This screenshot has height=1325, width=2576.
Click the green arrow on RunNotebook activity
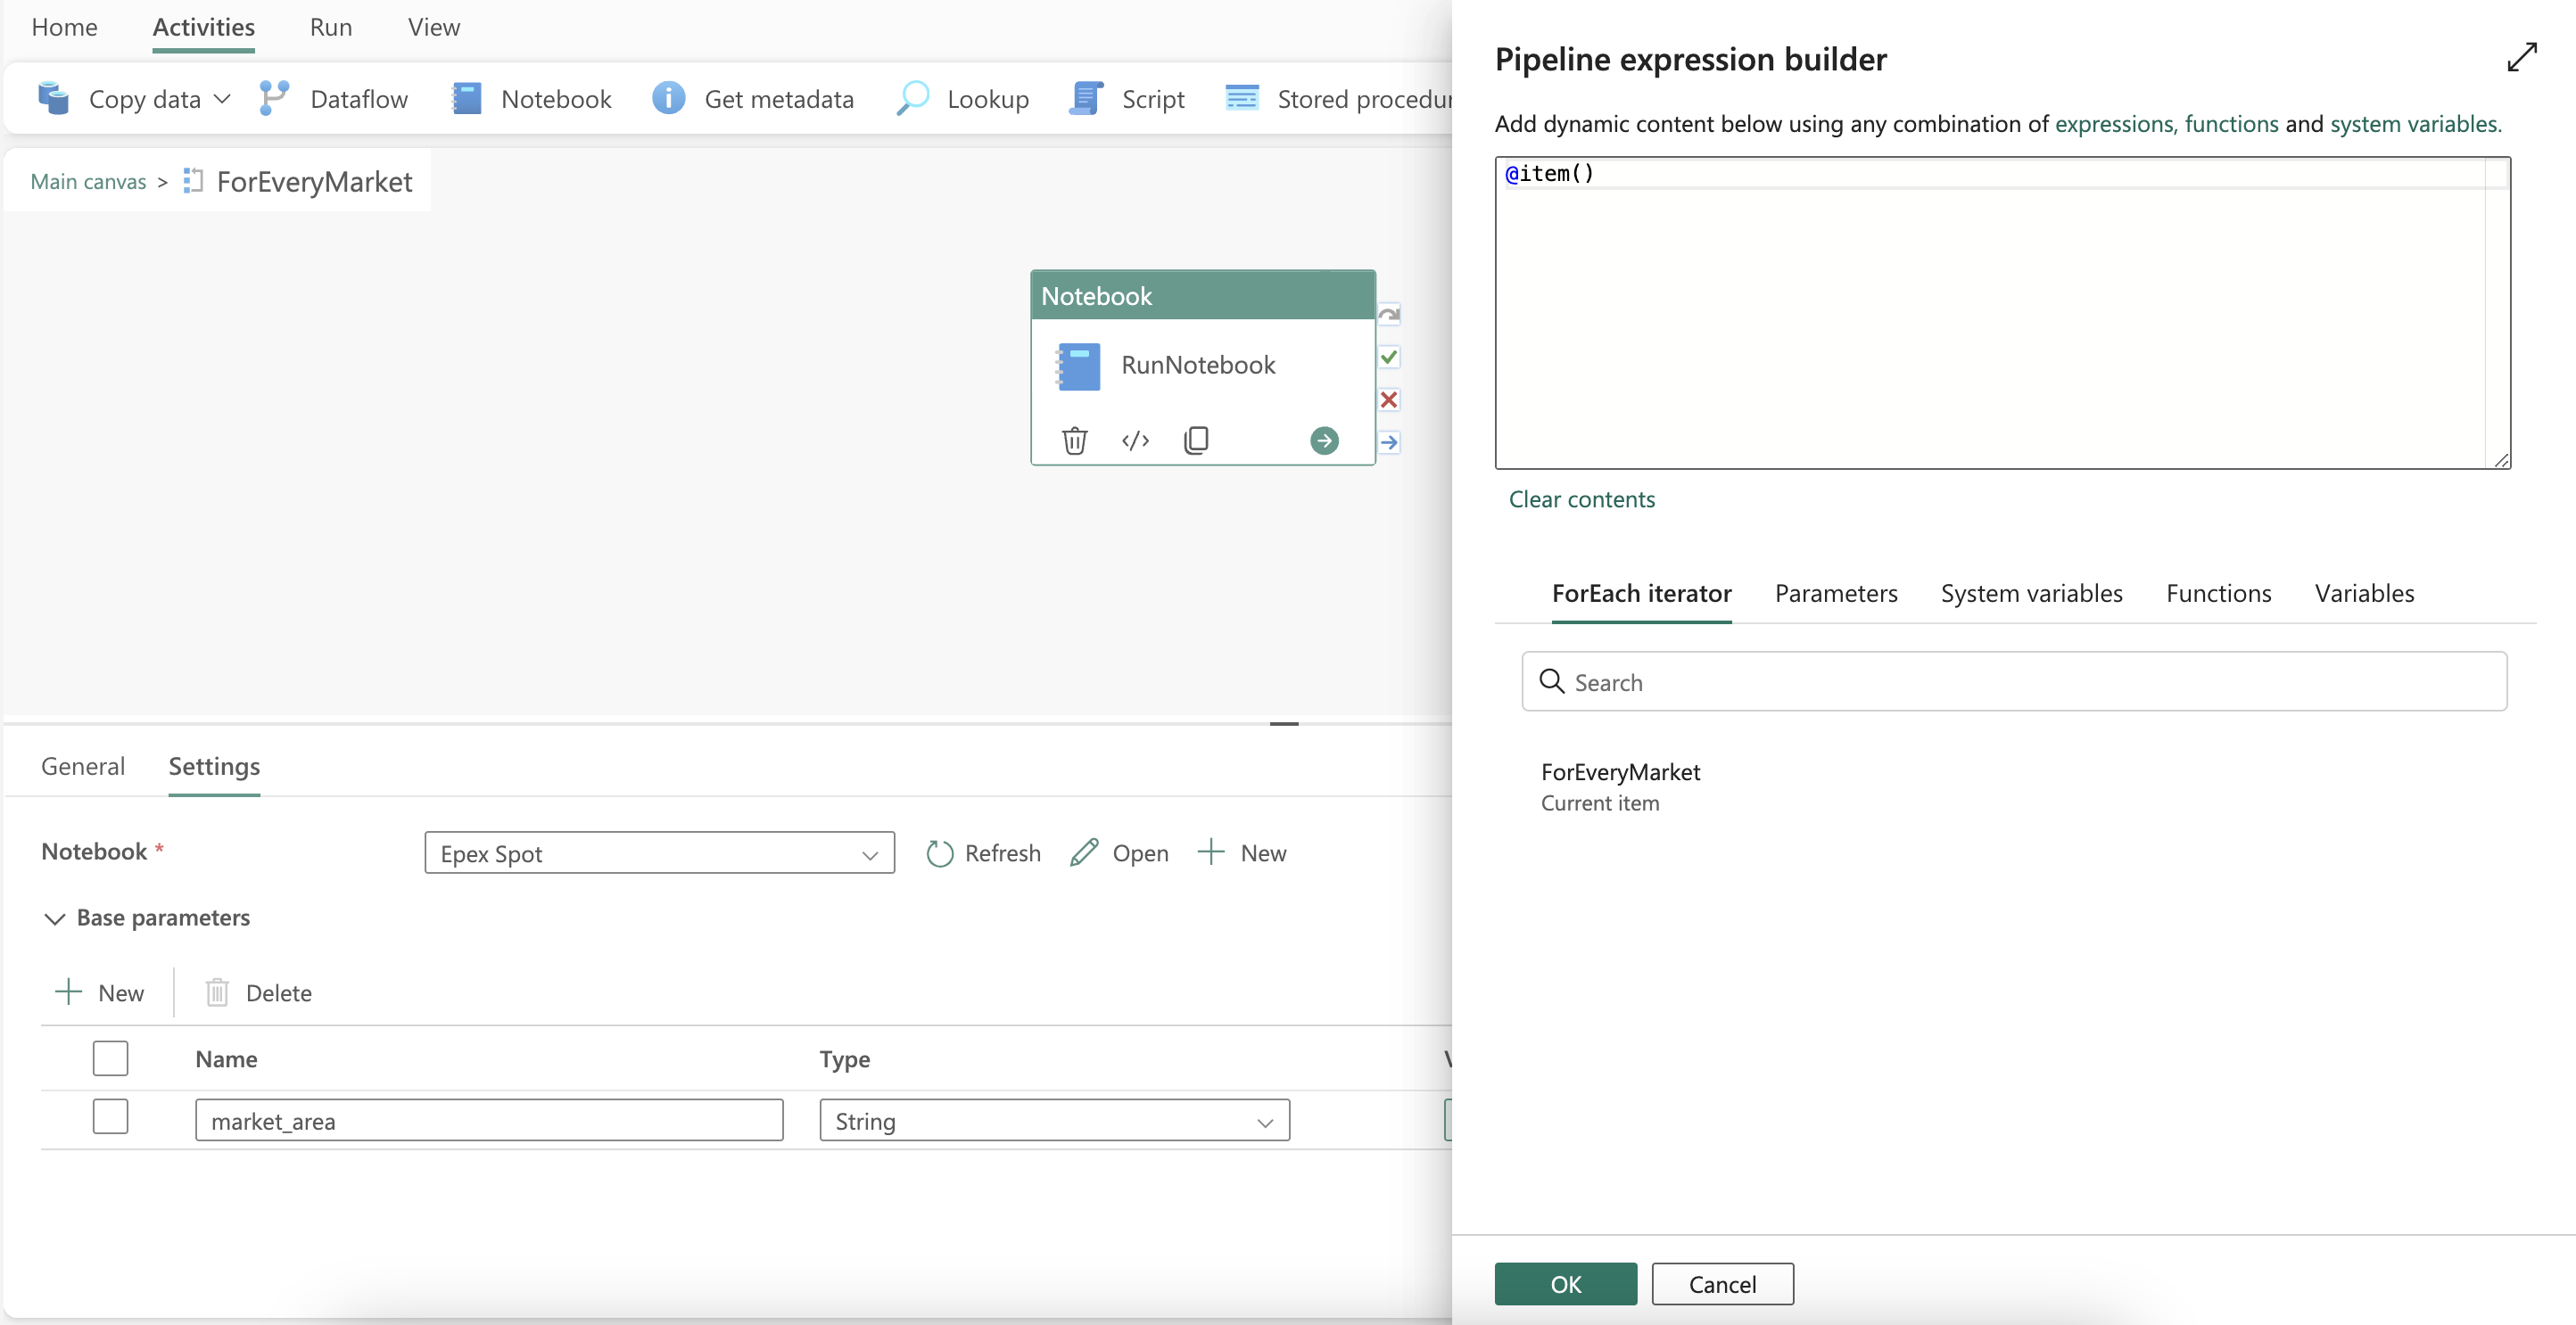tap(1324, 440)
